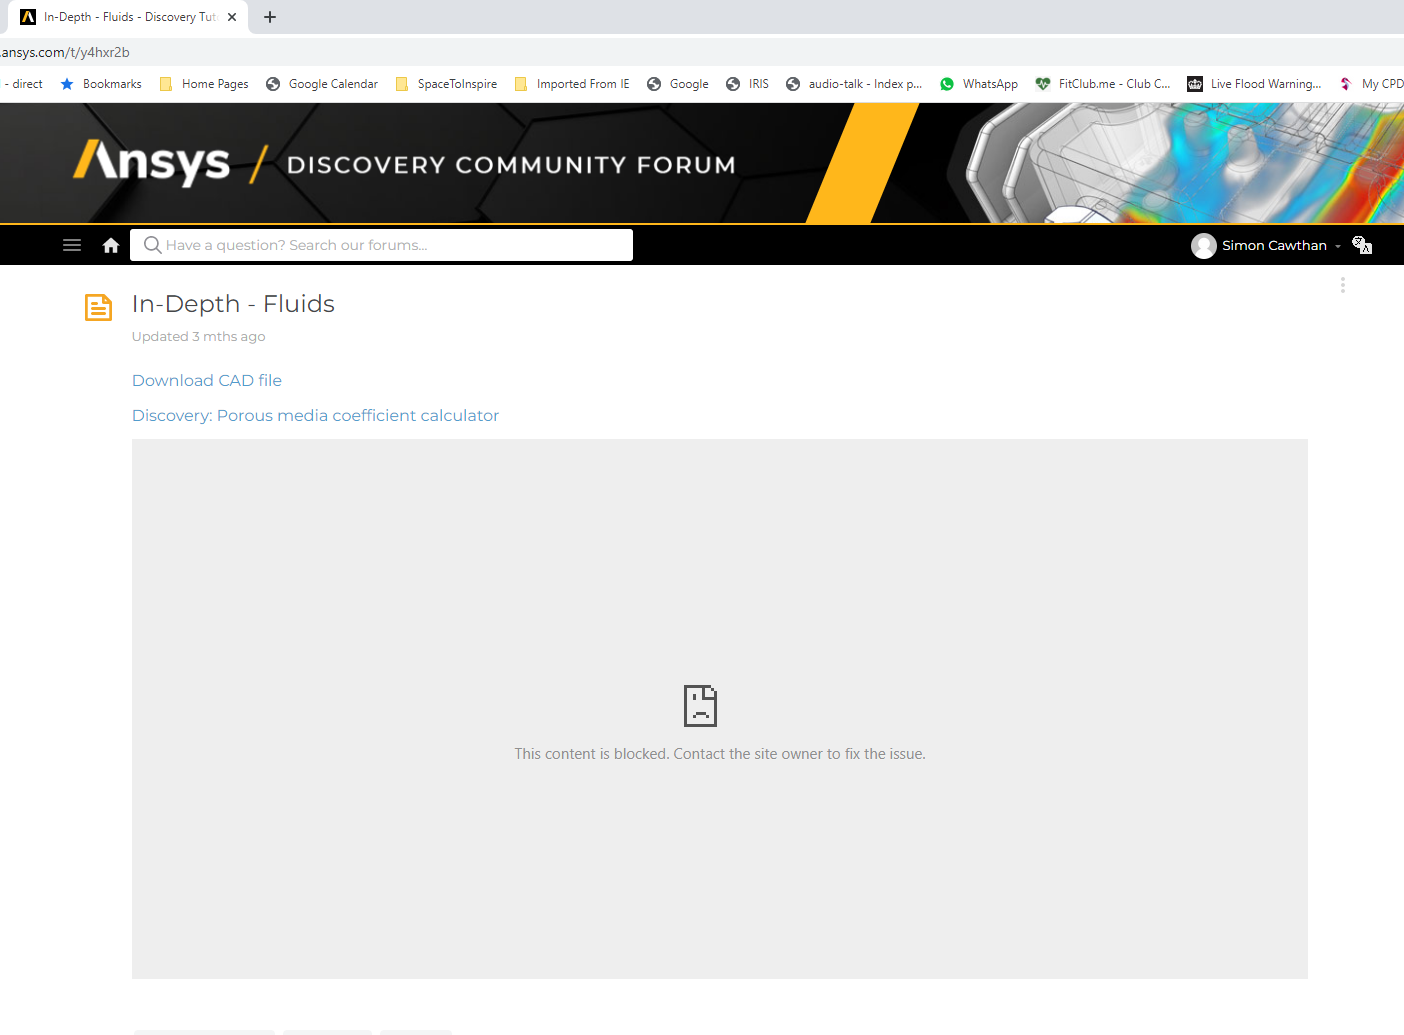Click the search magnifier icon

pyautogui.click(x=153, y=245)
